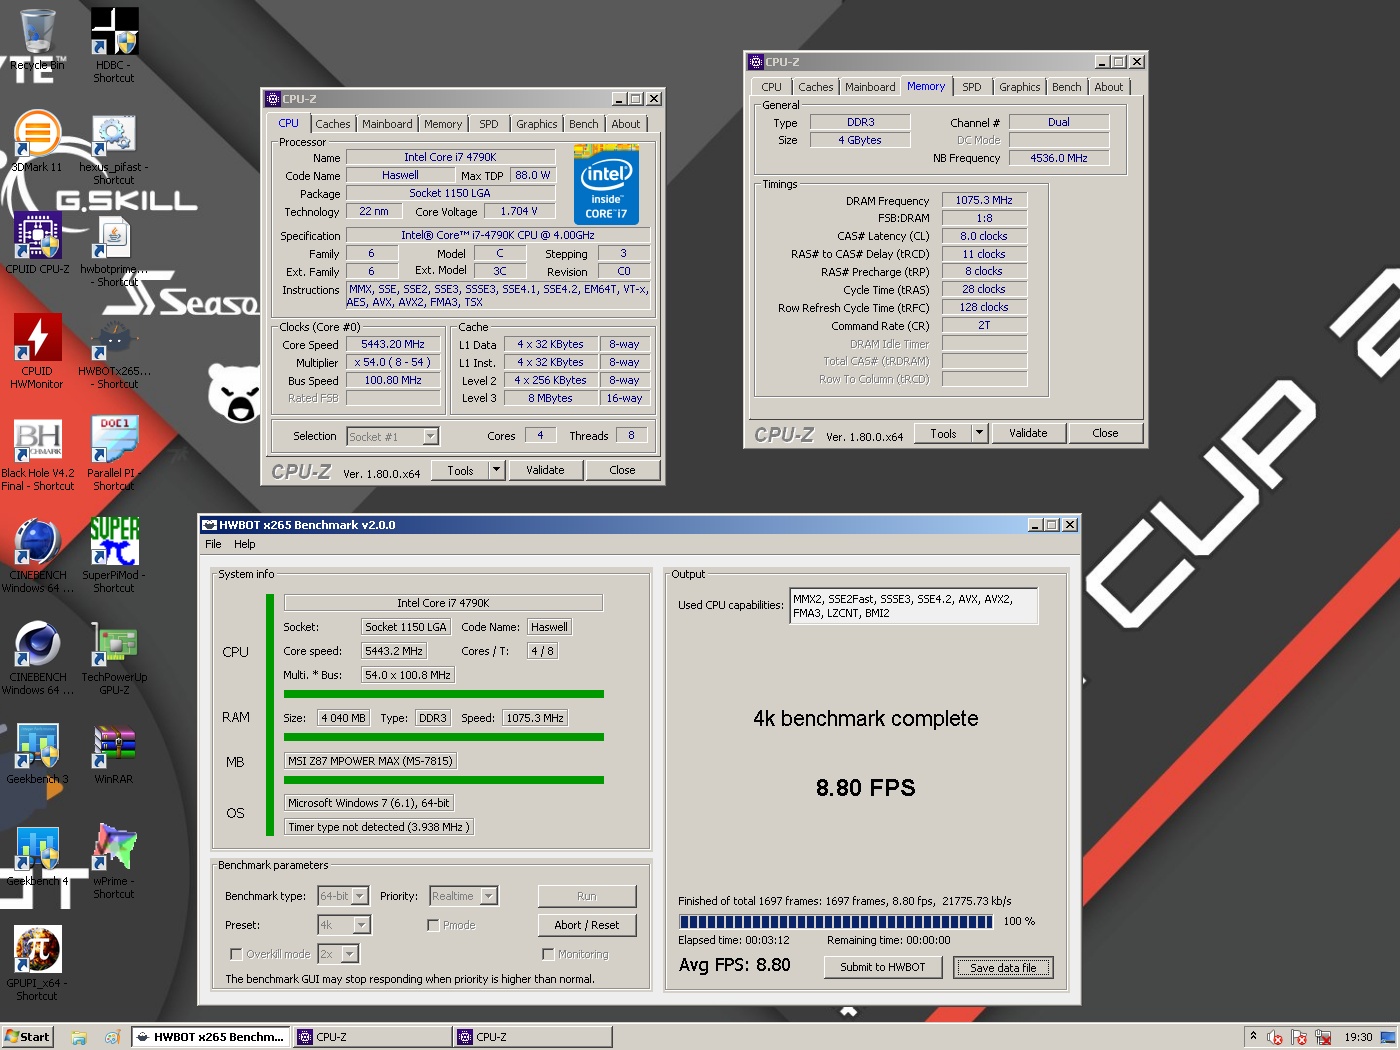The image size is (1400, 1050).
Task: Click Validate in Memory CPU-Z window
Action: coord(1028,433)
